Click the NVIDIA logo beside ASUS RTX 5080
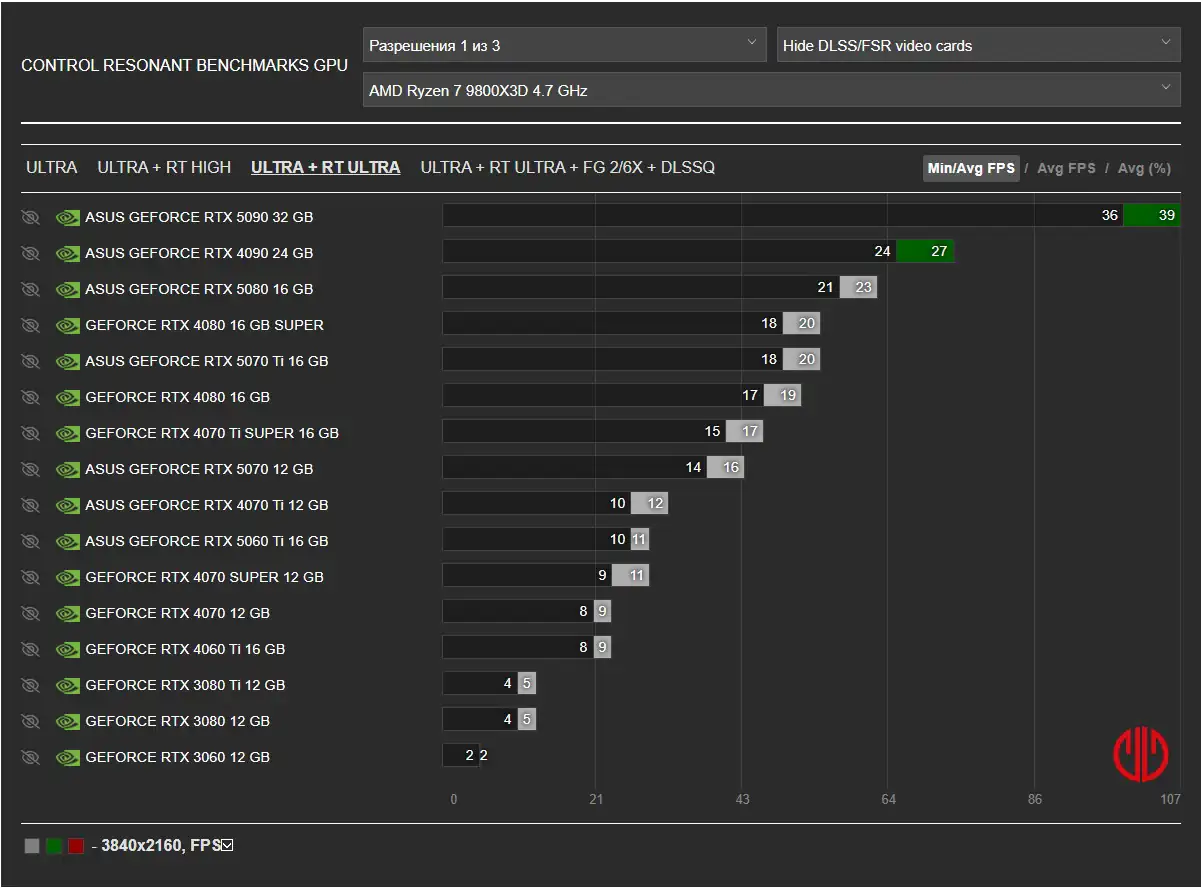Screen dimensions: 1201x888 pos(67,289)
